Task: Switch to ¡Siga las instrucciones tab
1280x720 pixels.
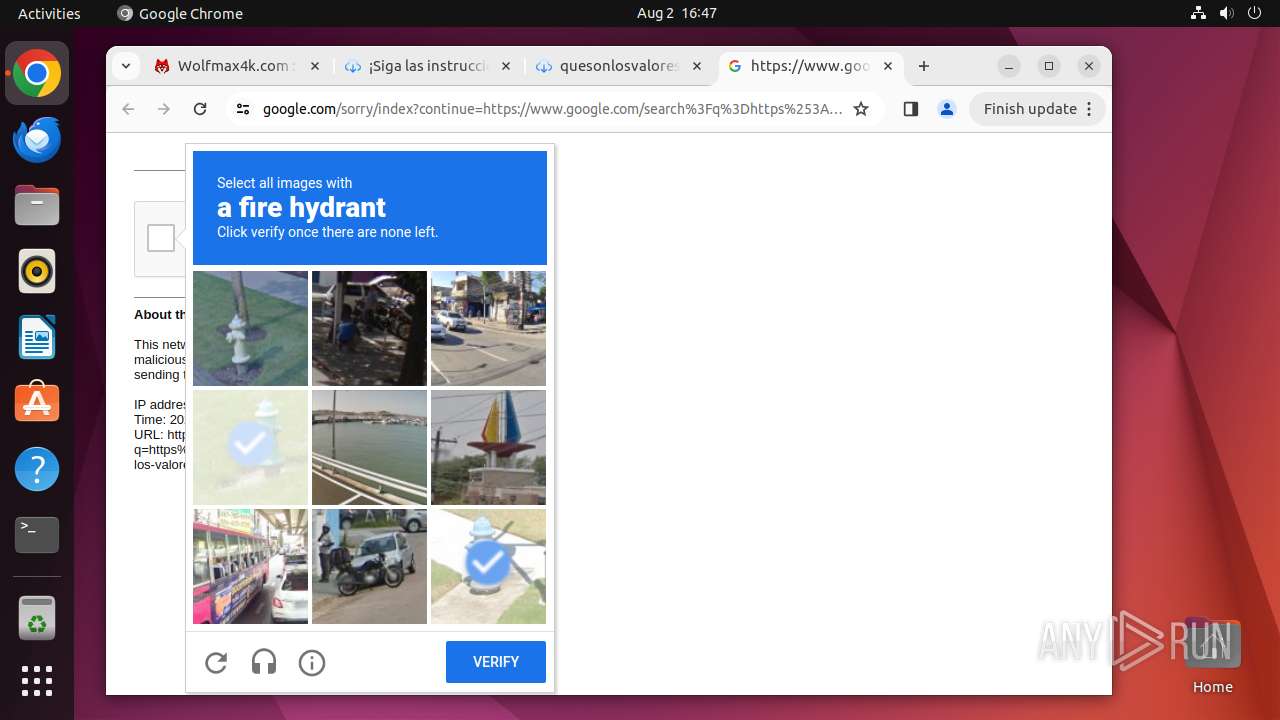Action: click(x=427, y=66)
